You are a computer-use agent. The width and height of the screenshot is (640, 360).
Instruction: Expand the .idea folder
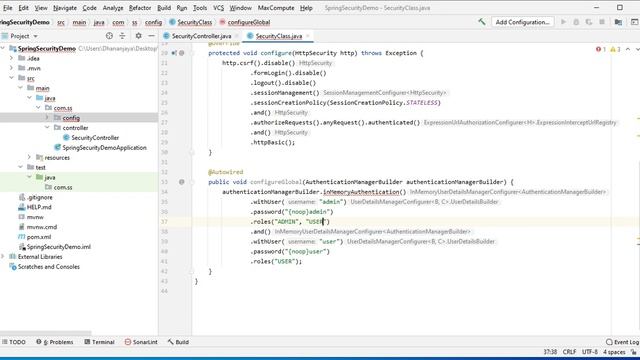point(11,58)
